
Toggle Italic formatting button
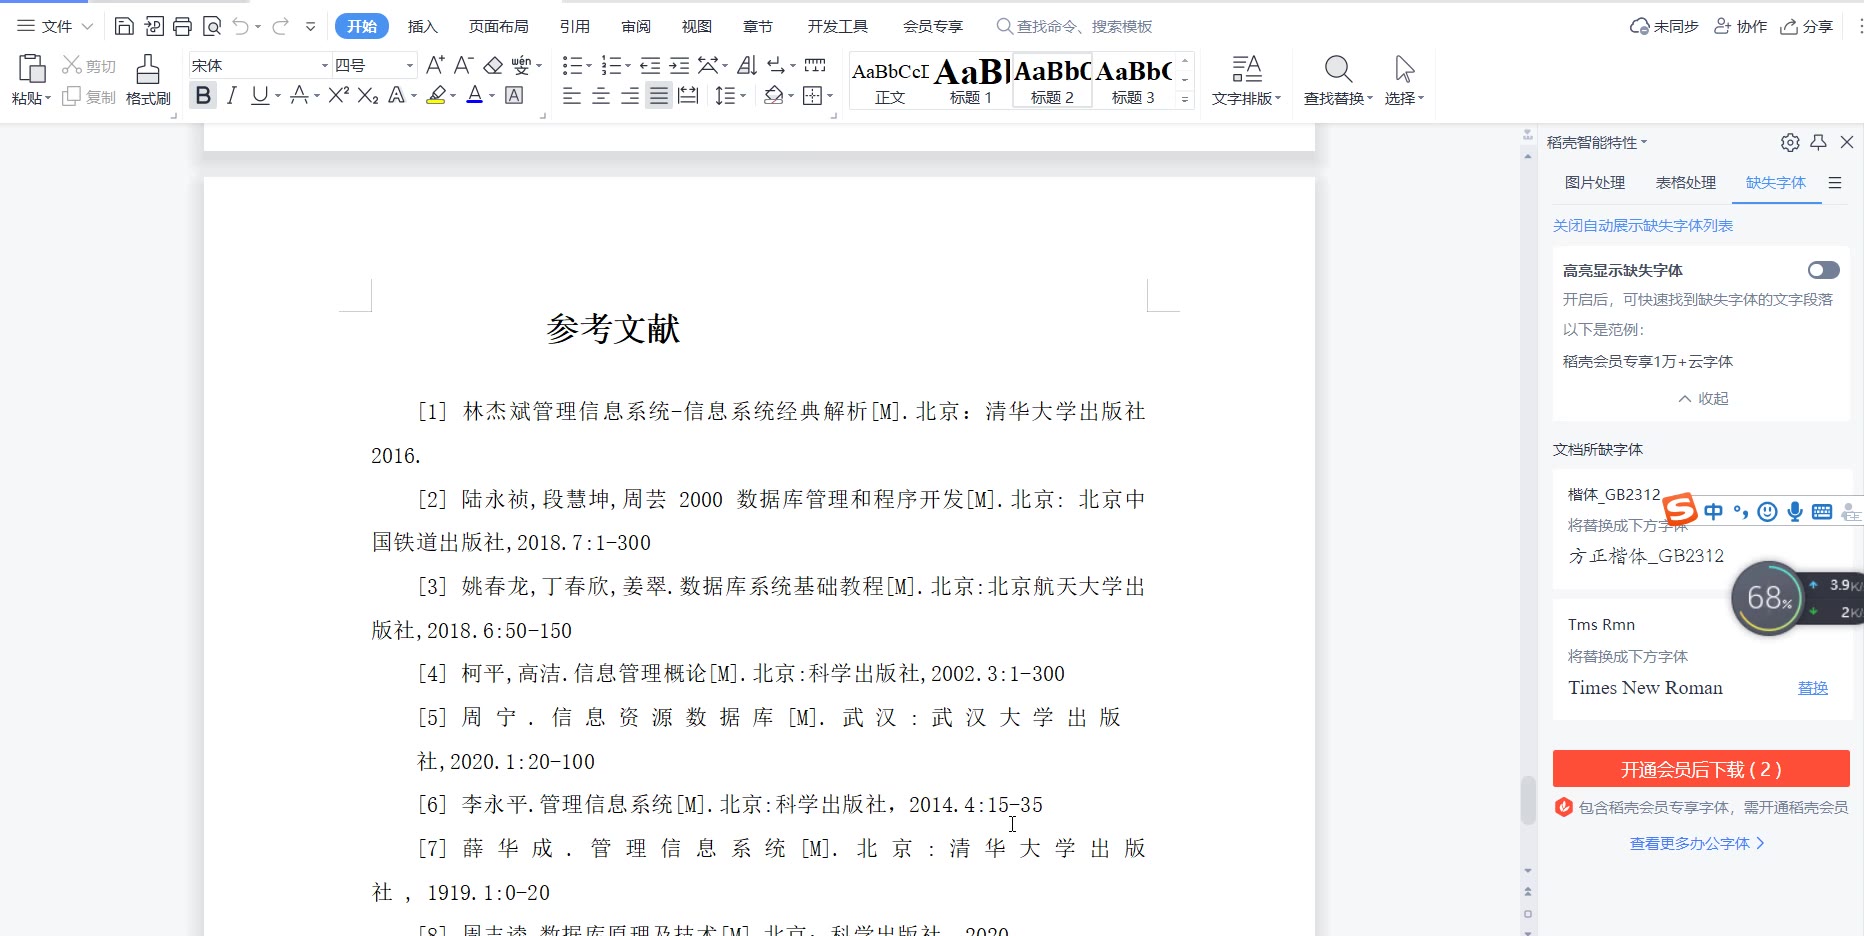pyautogui.click(x=232, y=96)
